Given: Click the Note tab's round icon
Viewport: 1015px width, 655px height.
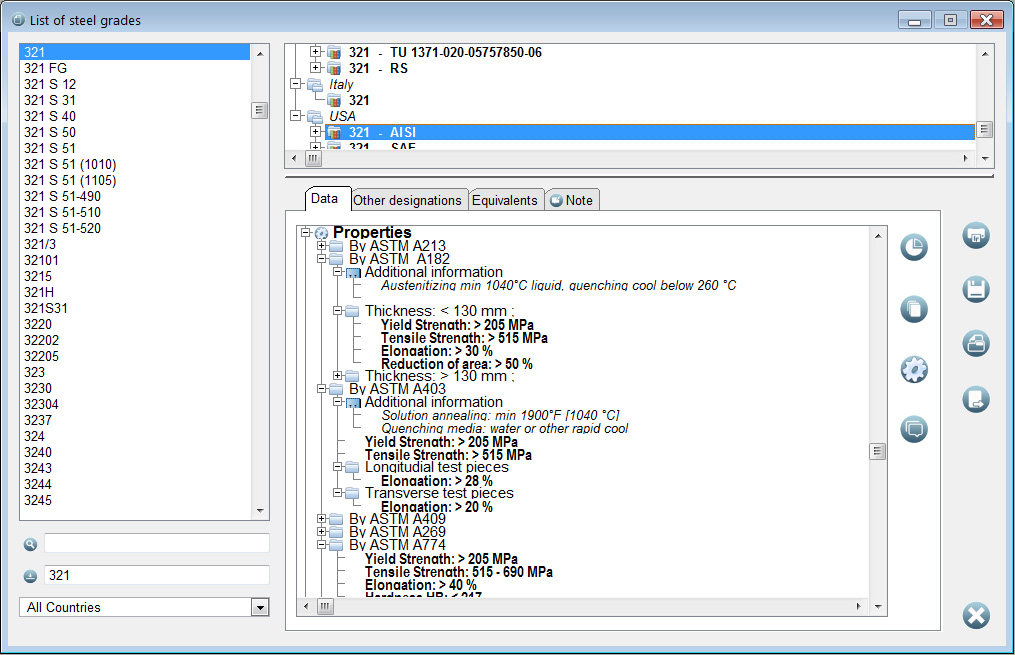Looking at the screenshot, I should coord(556,201).
